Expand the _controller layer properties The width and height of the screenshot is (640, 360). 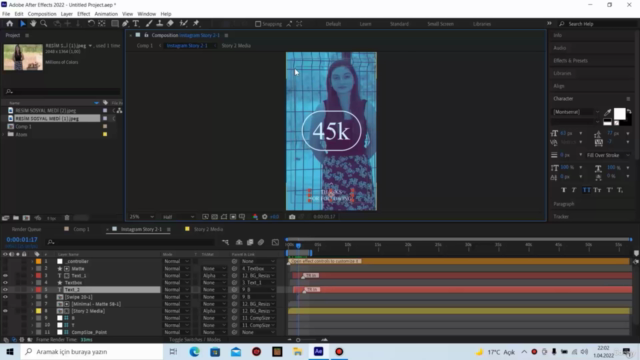[x=32, y=261]
